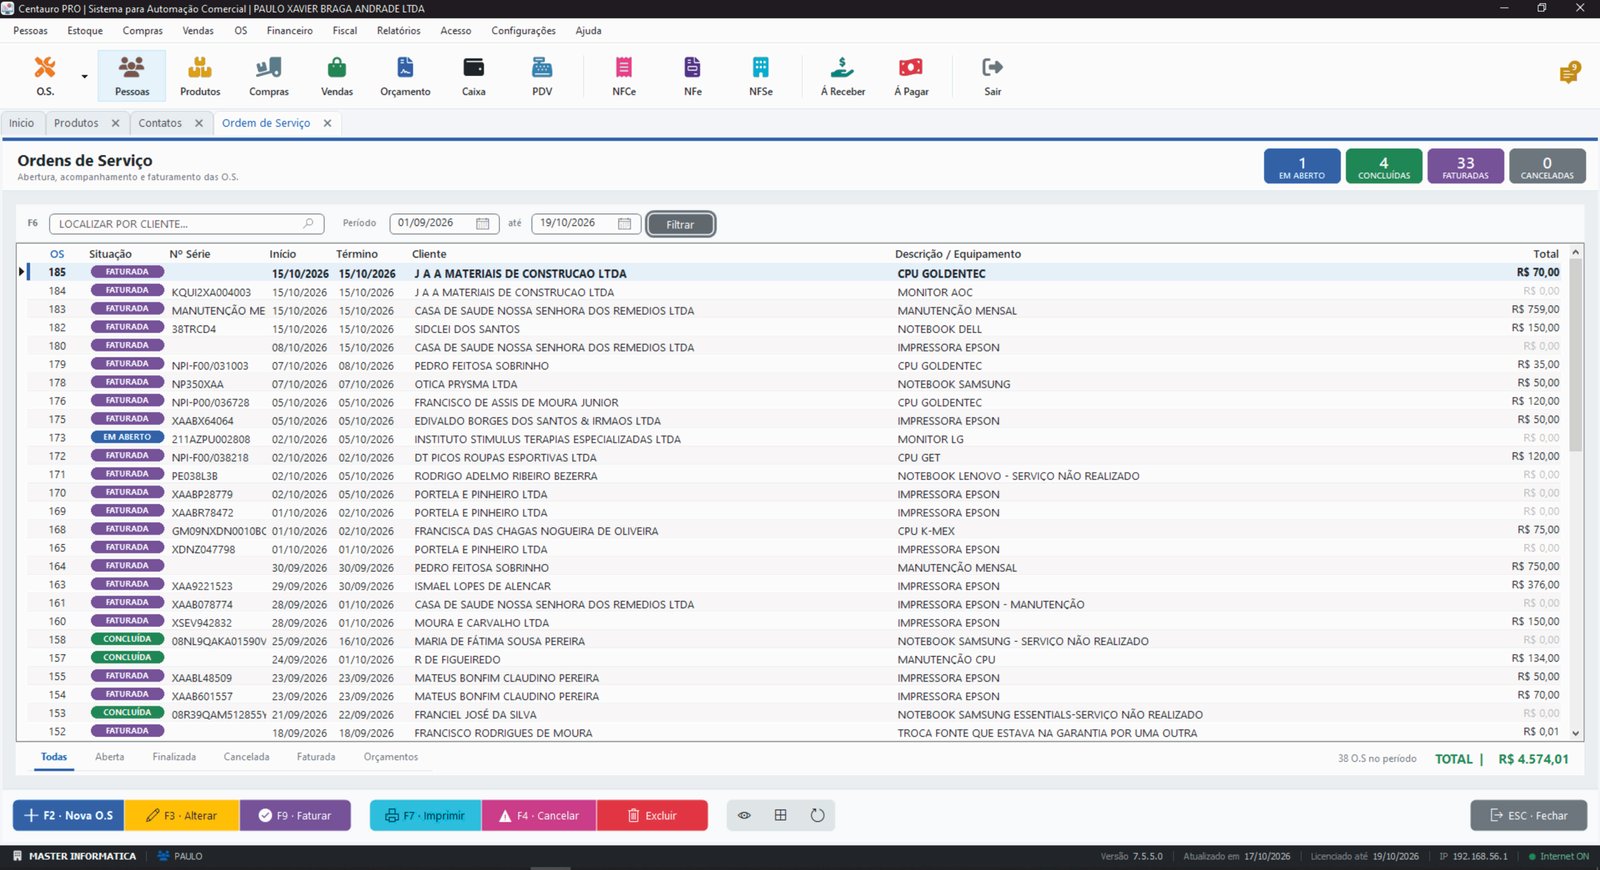Expand the O.S. toolbar dropdown arrow
This screenshot has height=870, width=1600.
pyautogui.click(x=84, y=77)
